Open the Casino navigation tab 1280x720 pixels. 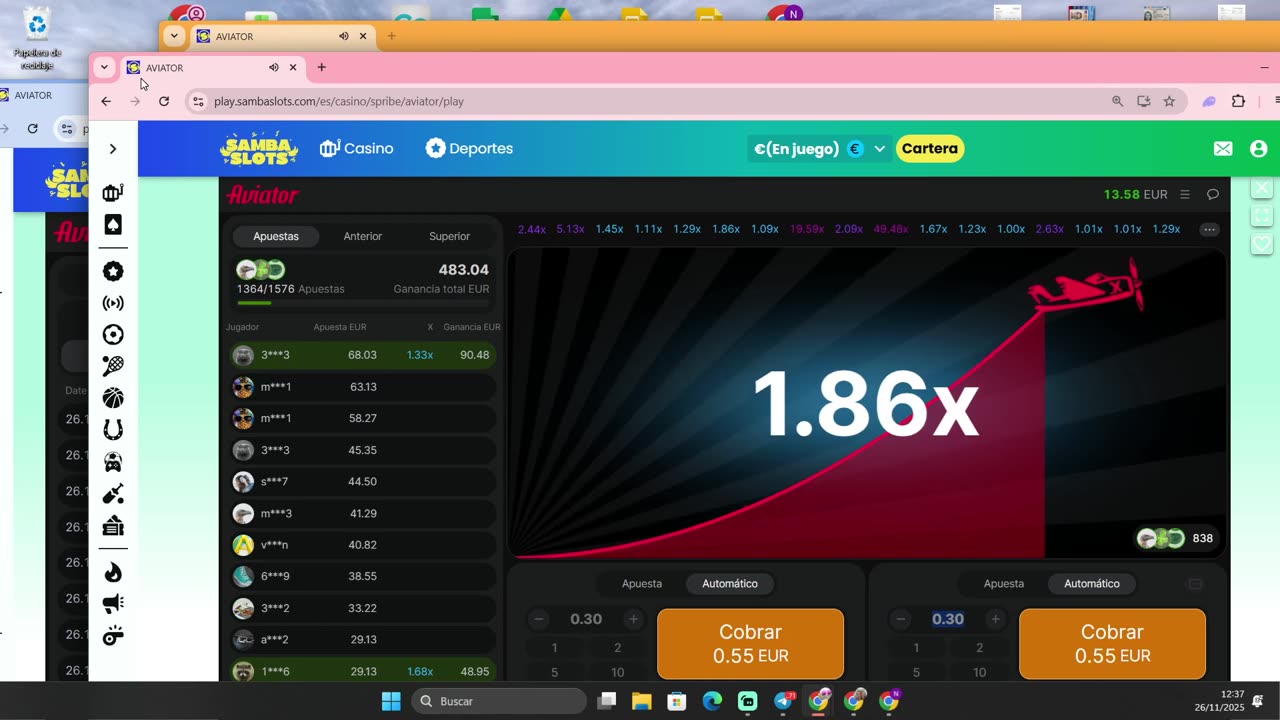pyautogui.click(x=357, y=148)
